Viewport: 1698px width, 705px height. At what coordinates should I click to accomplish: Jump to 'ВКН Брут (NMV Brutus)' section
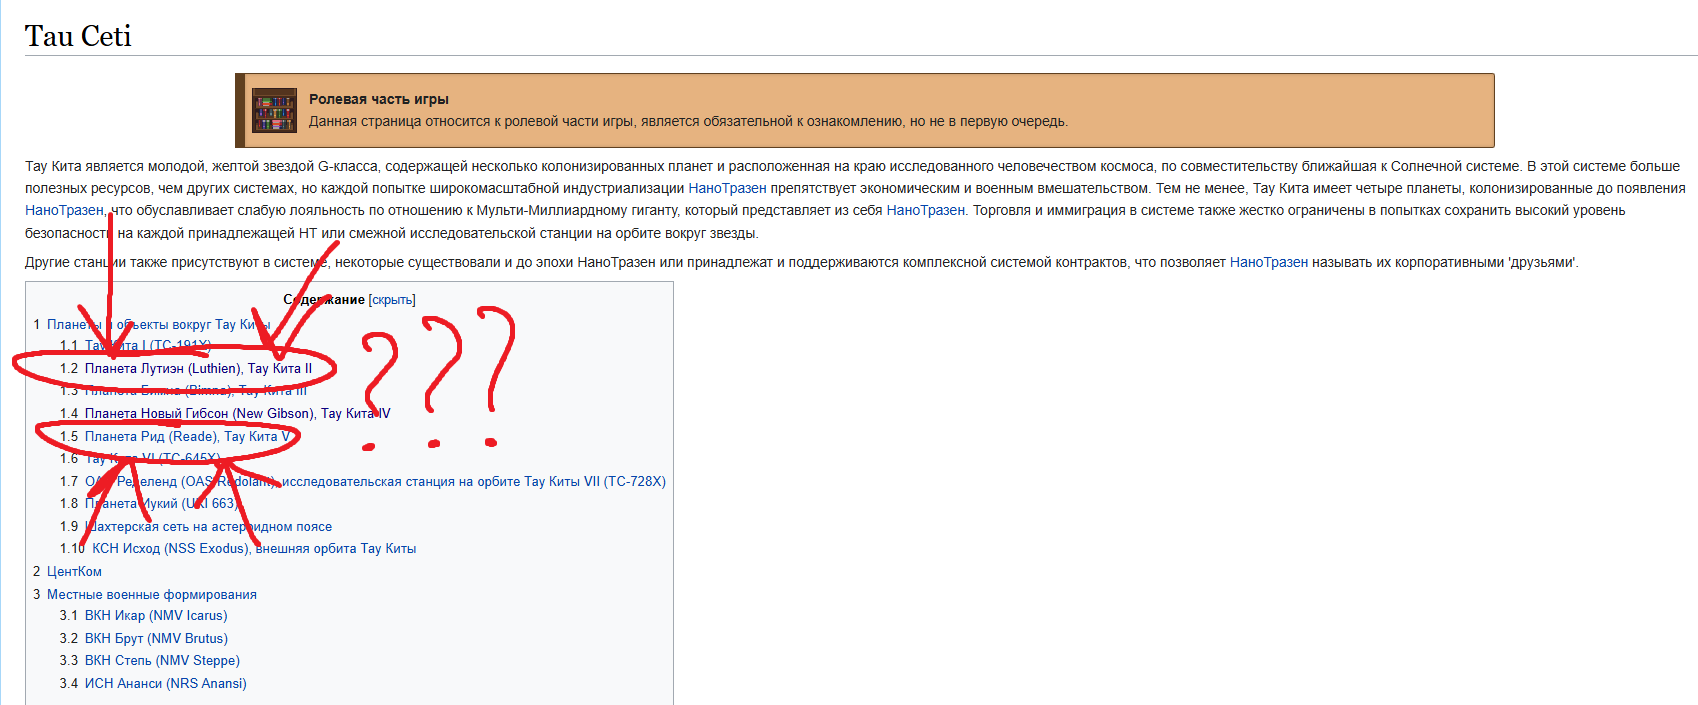(x=155, y=639)
